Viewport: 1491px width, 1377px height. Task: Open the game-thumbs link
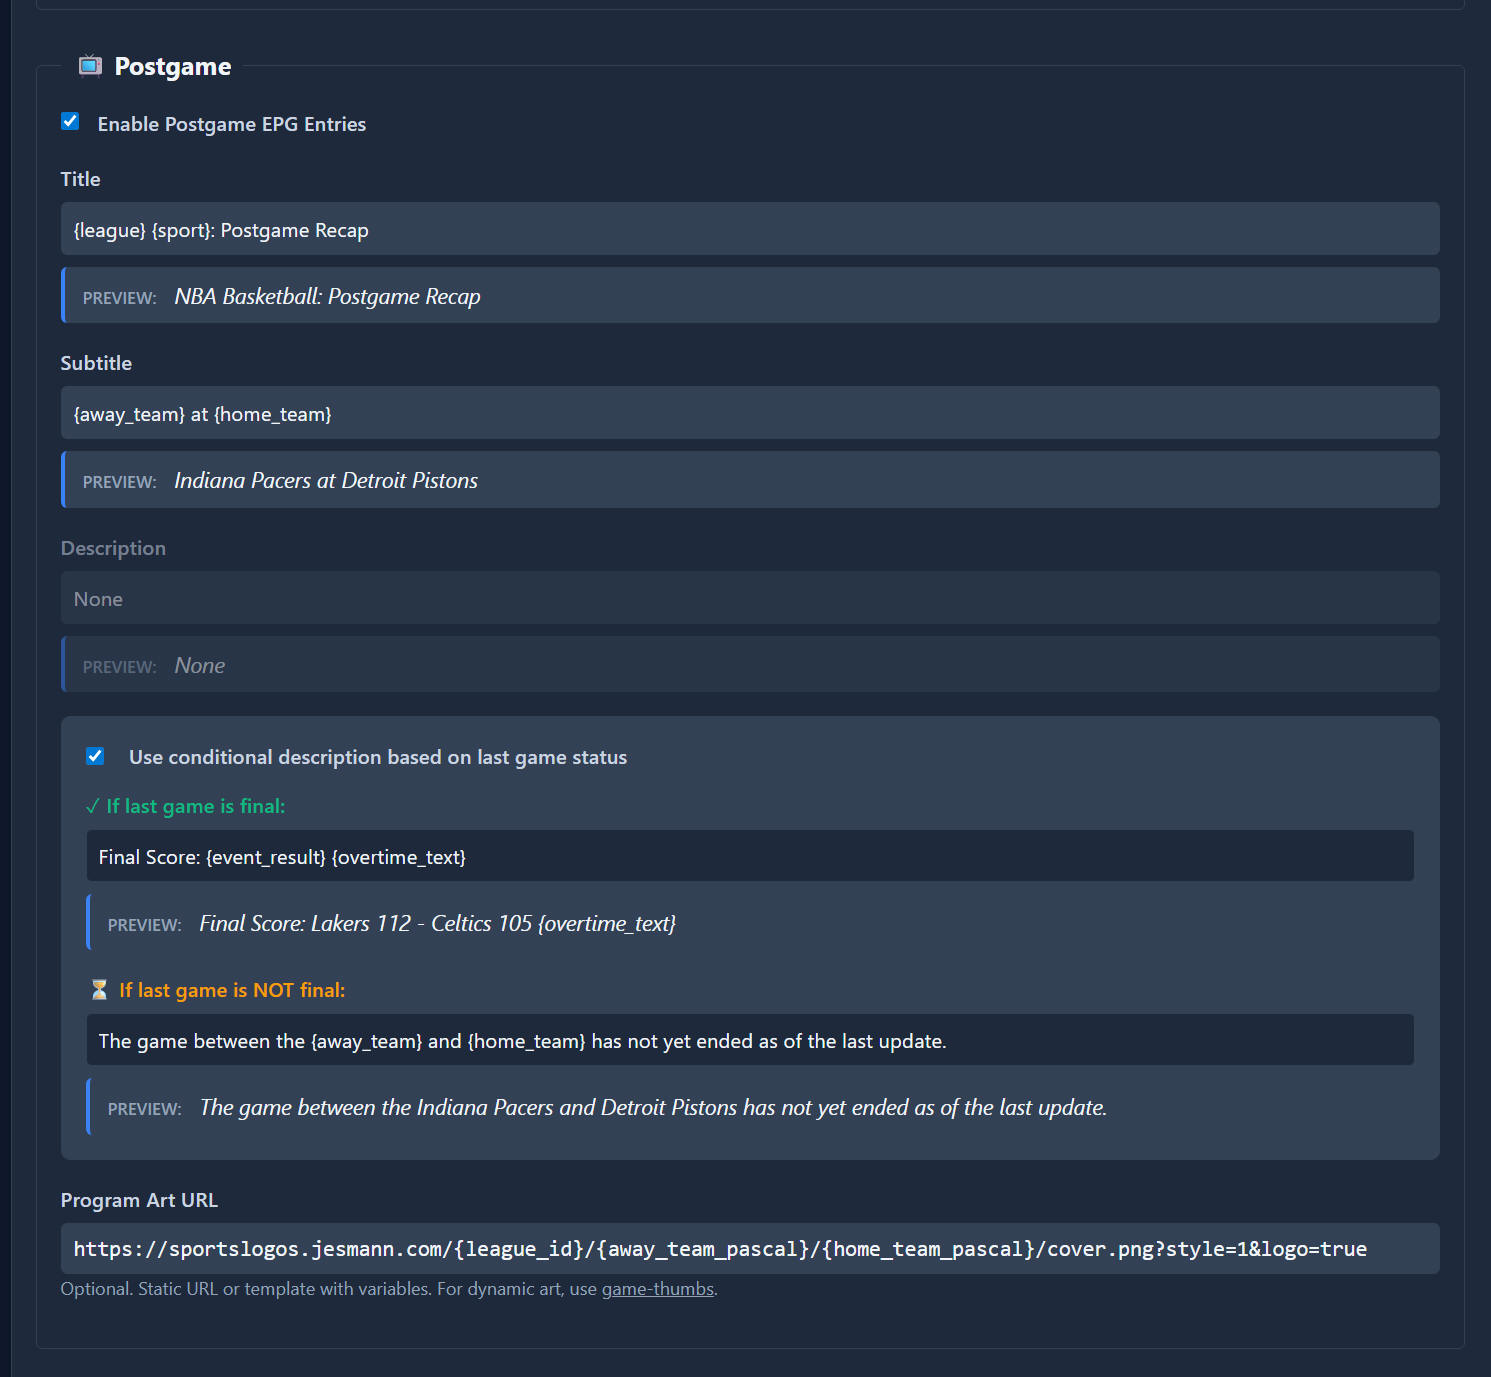(657, 1289)
